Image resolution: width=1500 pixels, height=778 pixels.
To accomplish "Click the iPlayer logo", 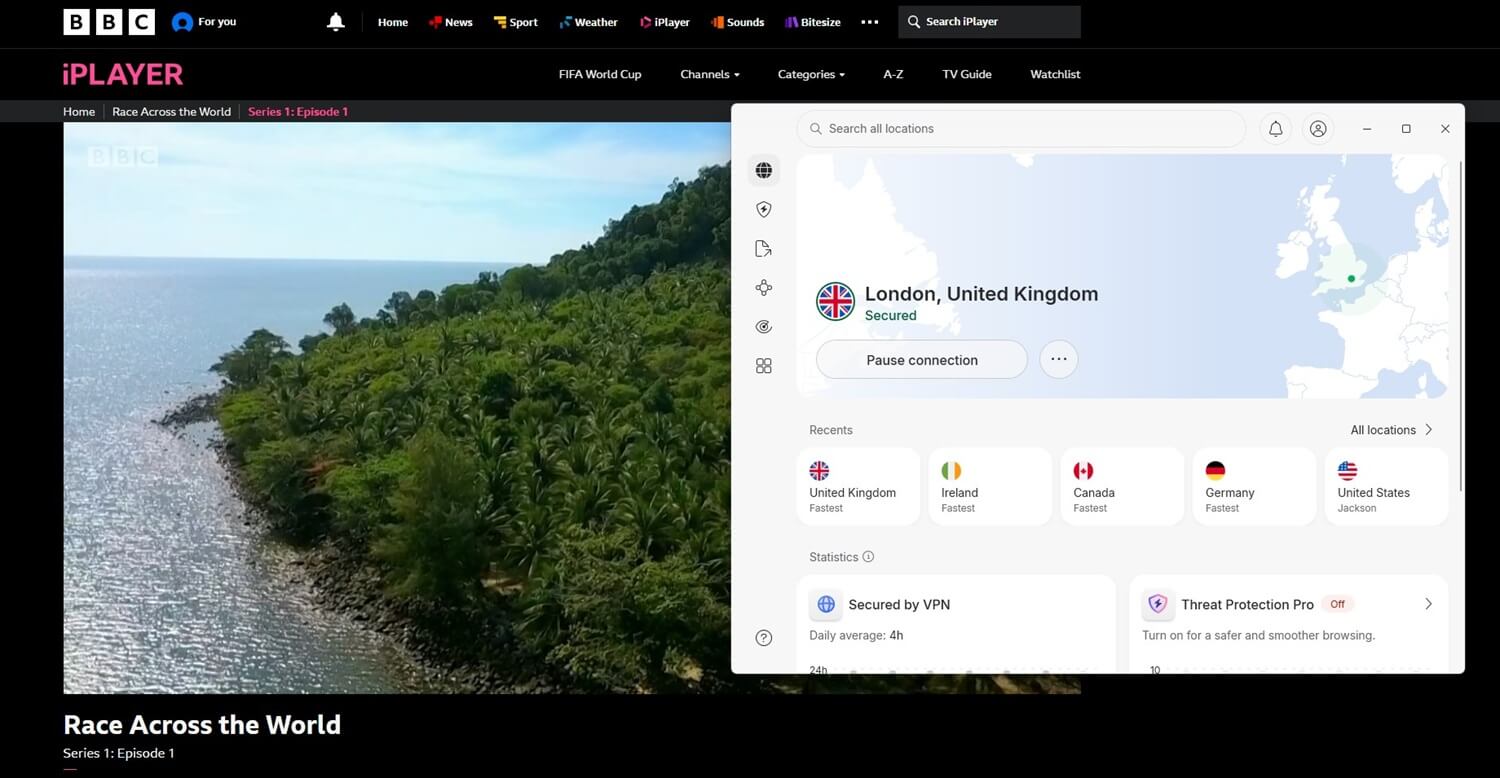I will coord(123,74).
